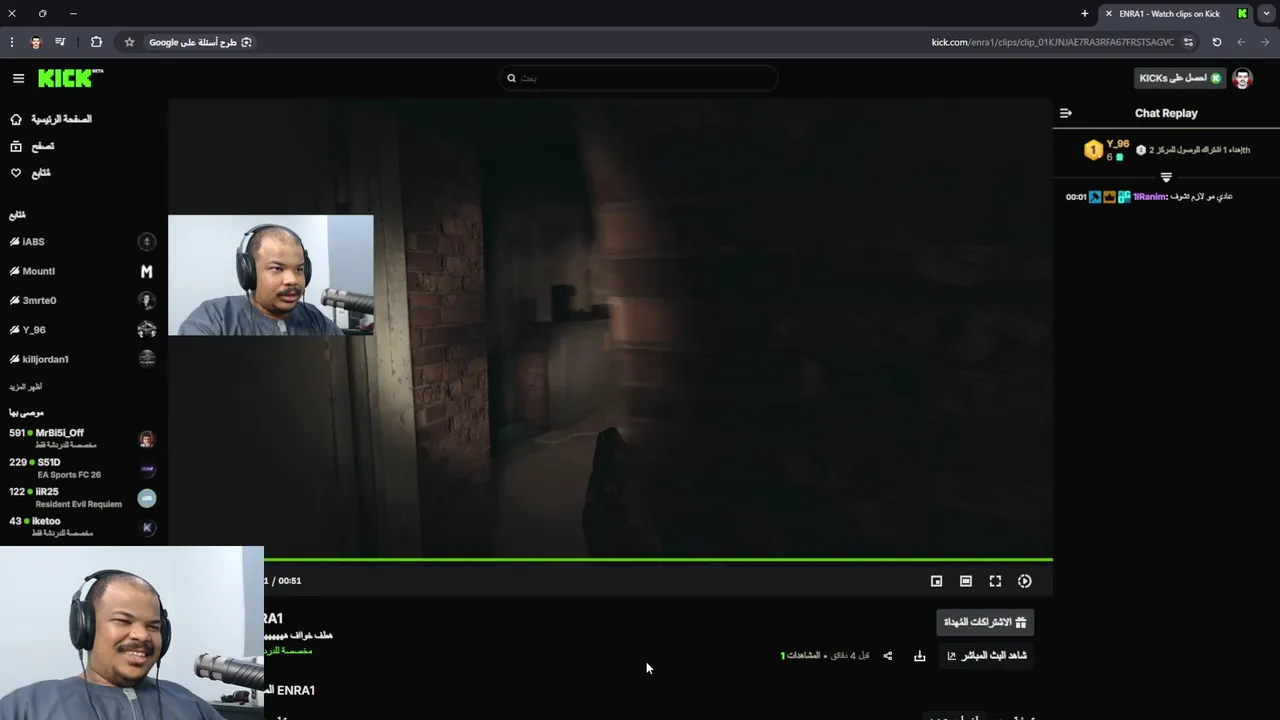Open recommended channel iiR25
The height and width of the screenshot is (720, 1280).
82,498
